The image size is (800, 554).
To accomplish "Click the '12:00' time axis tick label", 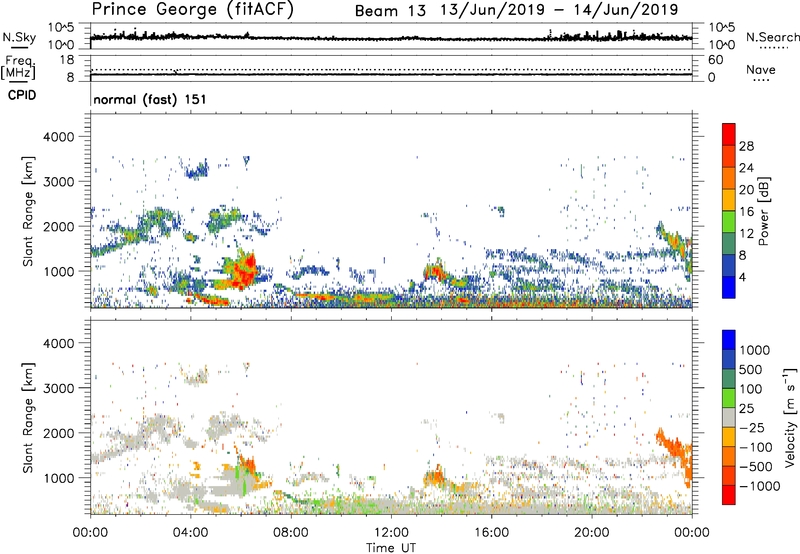I will tap(391, 533).
